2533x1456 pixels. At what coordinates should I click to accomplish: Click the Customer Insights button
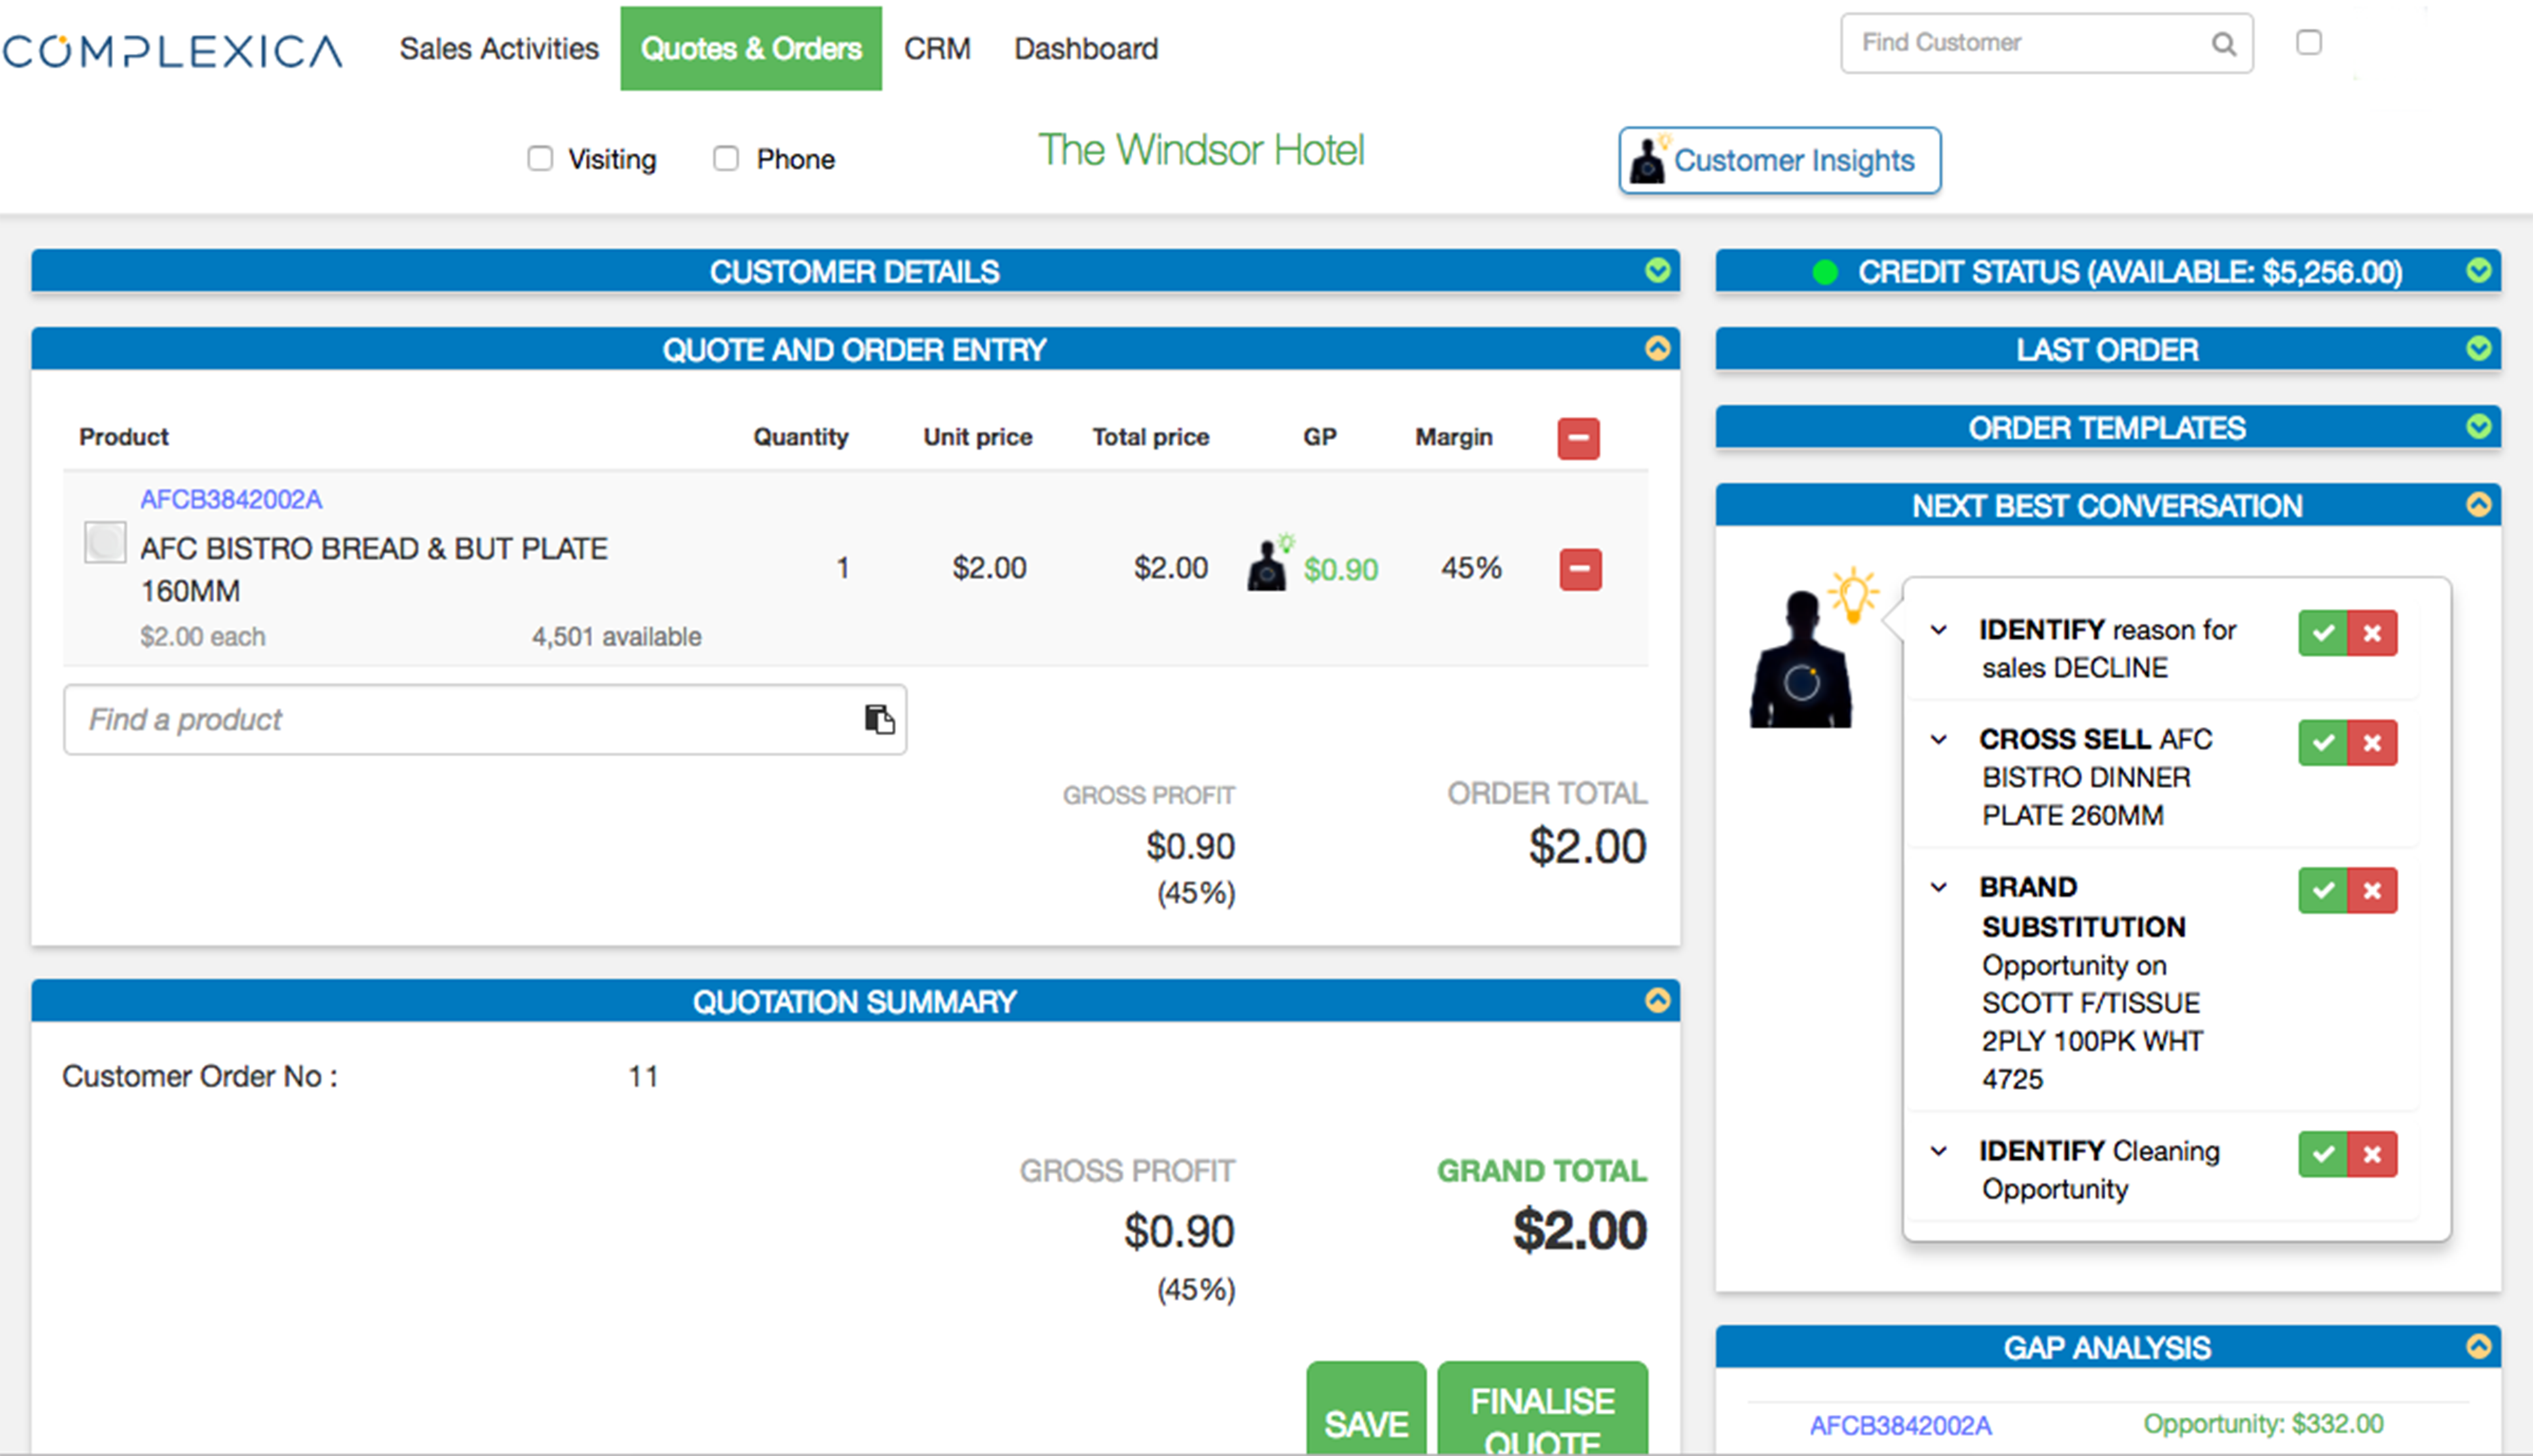[x=1780, y=160]
